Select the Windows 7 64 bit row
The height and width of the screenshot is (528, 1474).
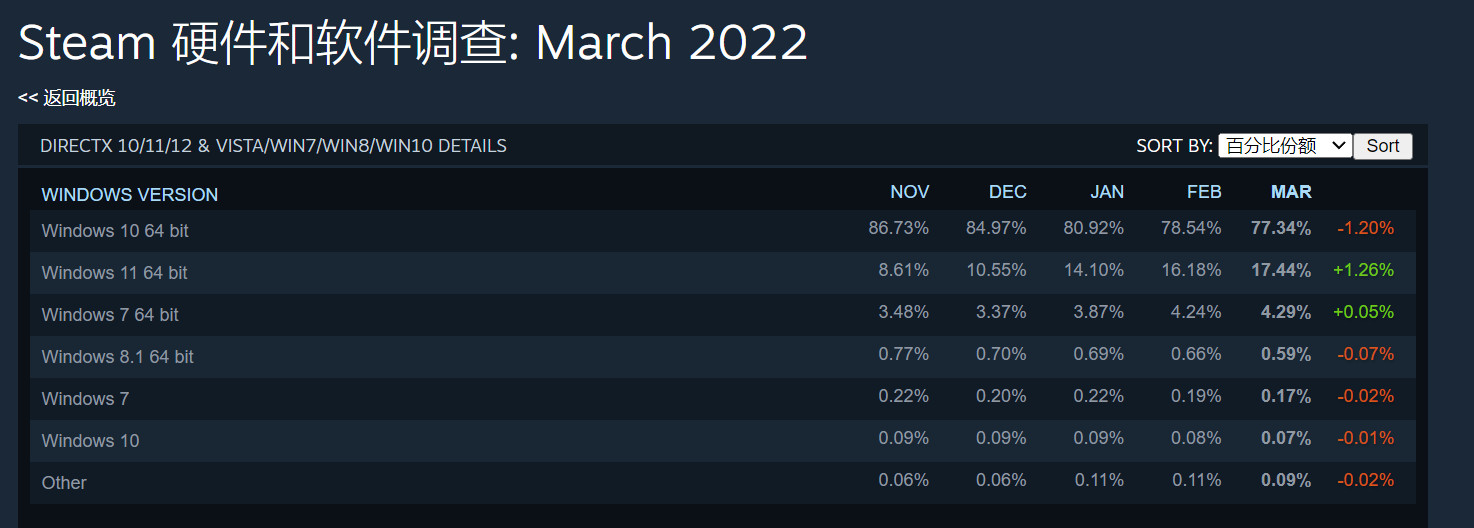(722, 314)
